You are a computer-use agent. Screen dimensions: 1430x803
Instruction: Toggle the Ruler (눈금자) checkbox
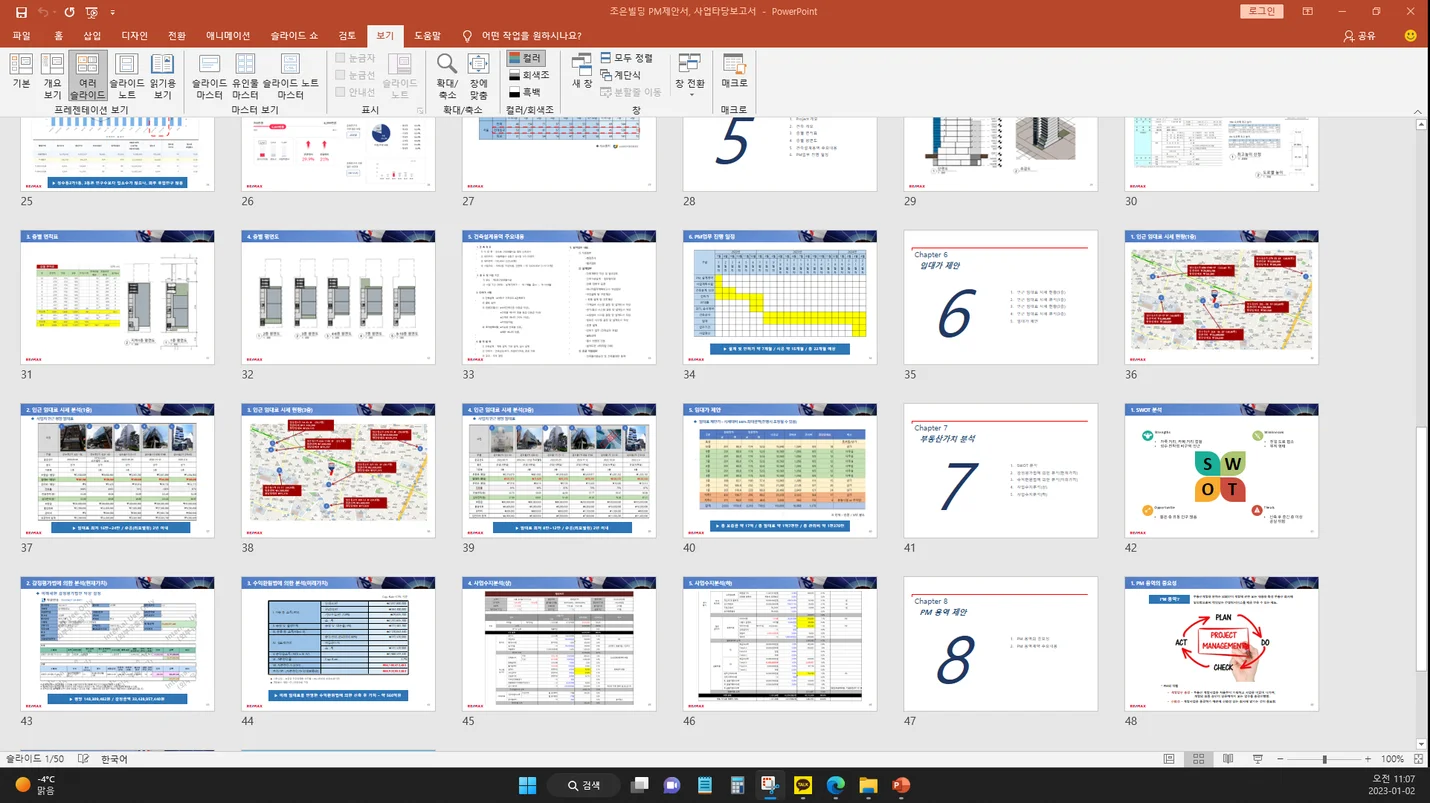coord(356,59)
